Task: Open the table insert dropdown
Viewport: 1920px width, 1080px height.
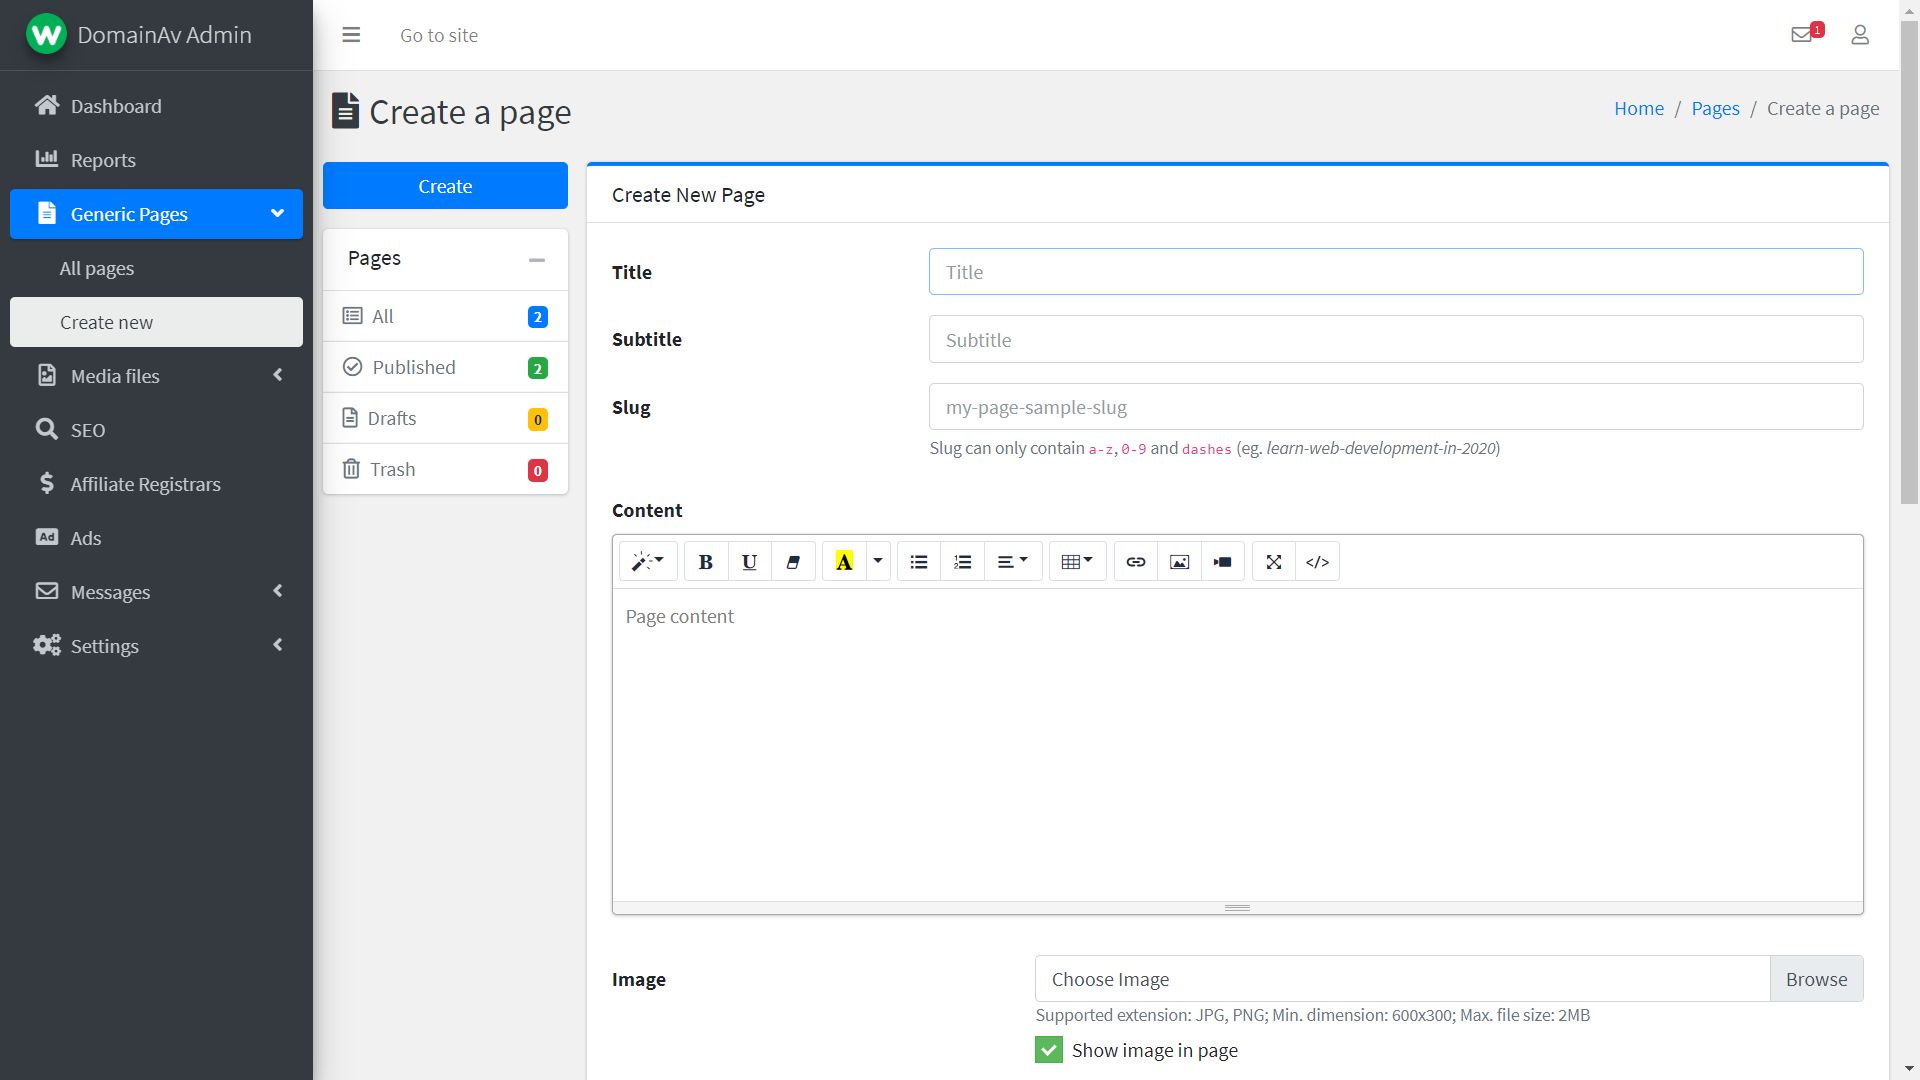Action: coord(1076,562)
